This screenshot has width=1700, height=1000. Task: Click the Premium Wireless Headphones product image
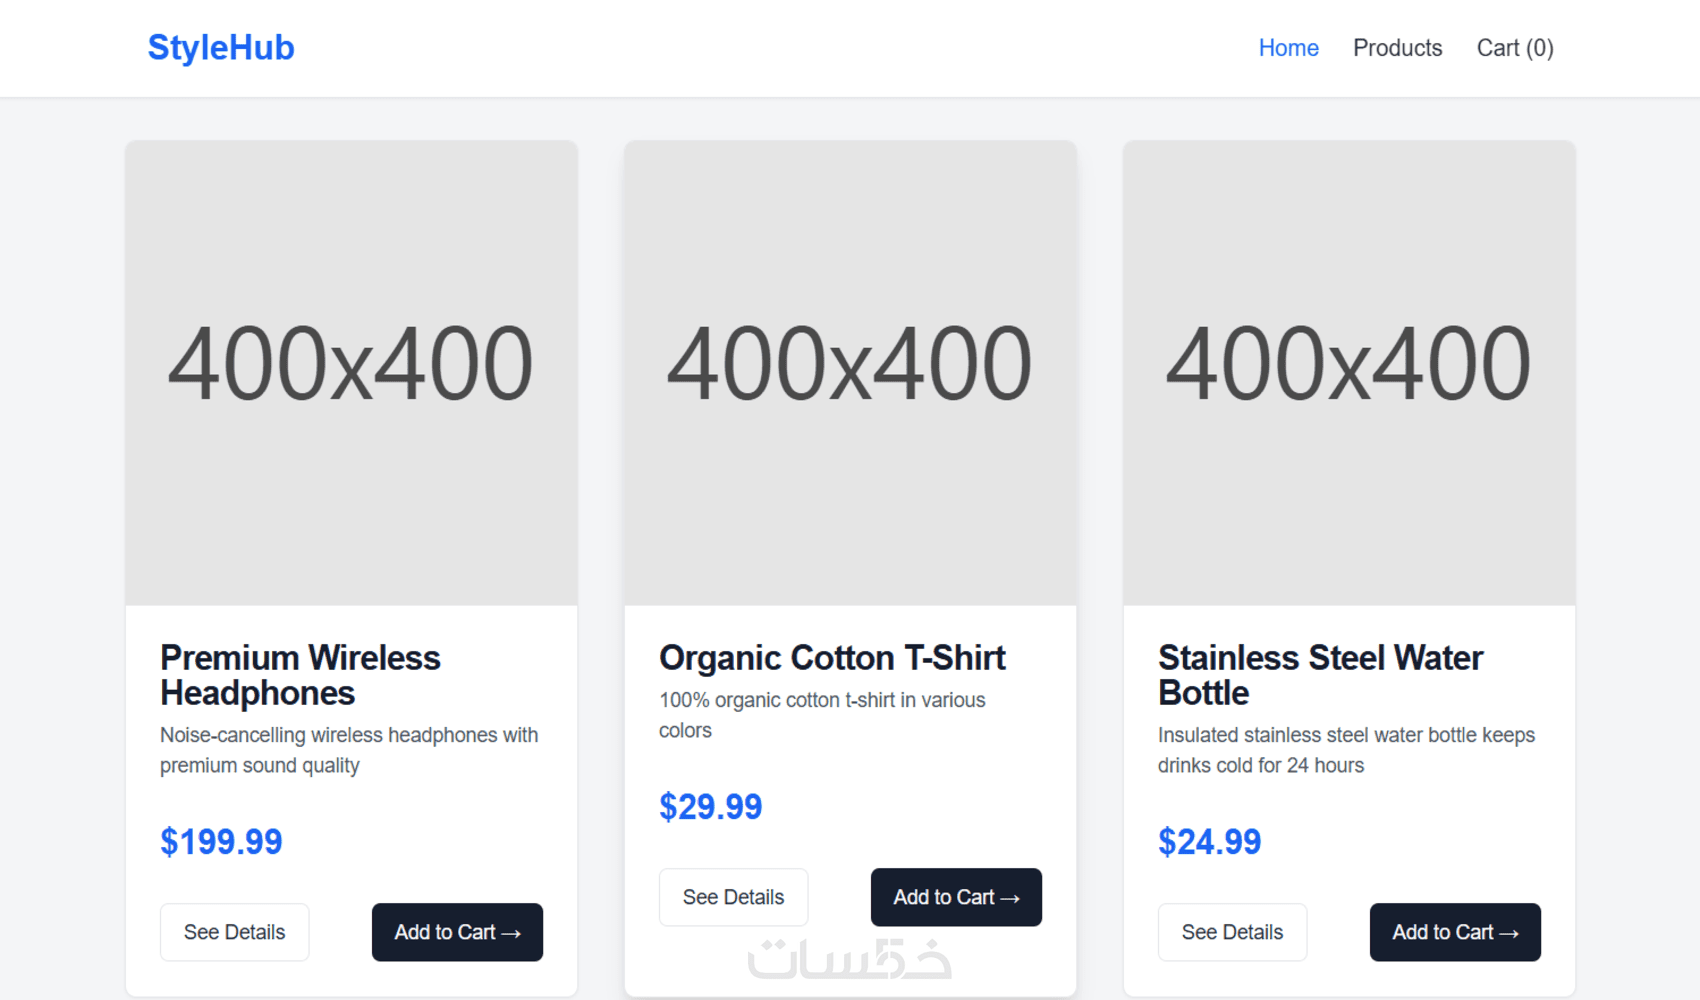click(x=351, y=372)
